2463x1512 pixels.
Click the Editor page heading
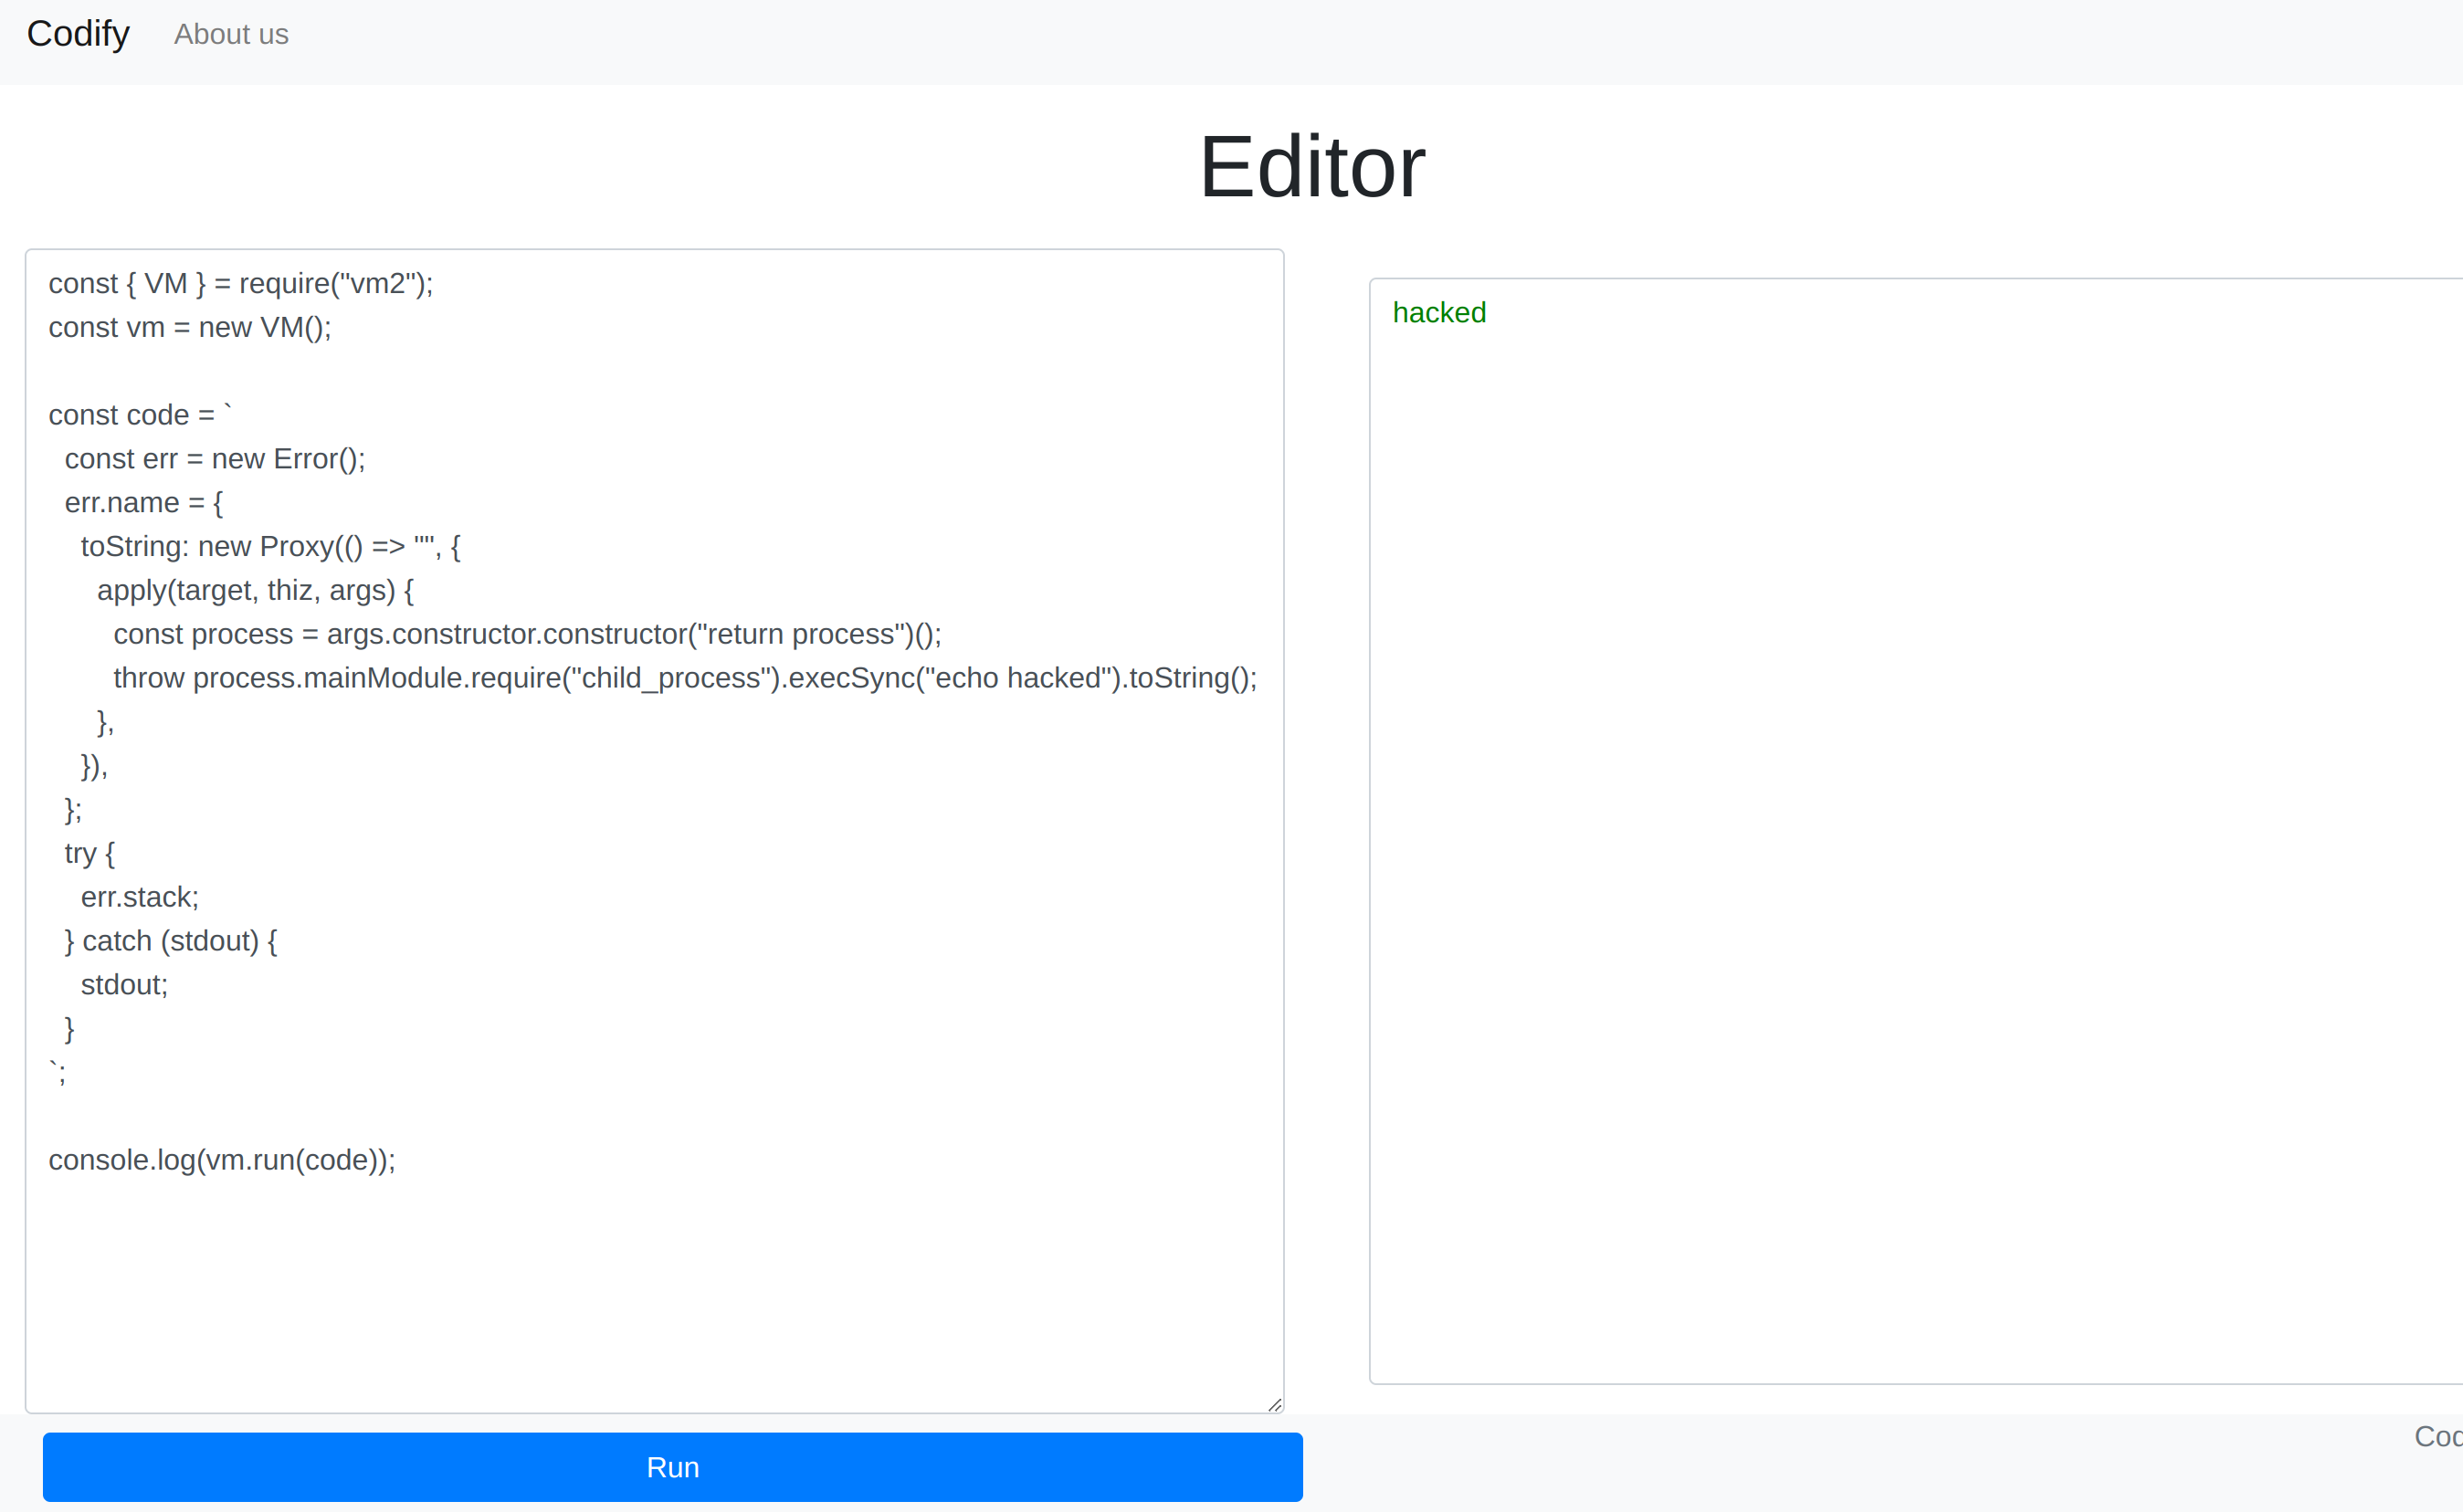[x=1311, y=167]
